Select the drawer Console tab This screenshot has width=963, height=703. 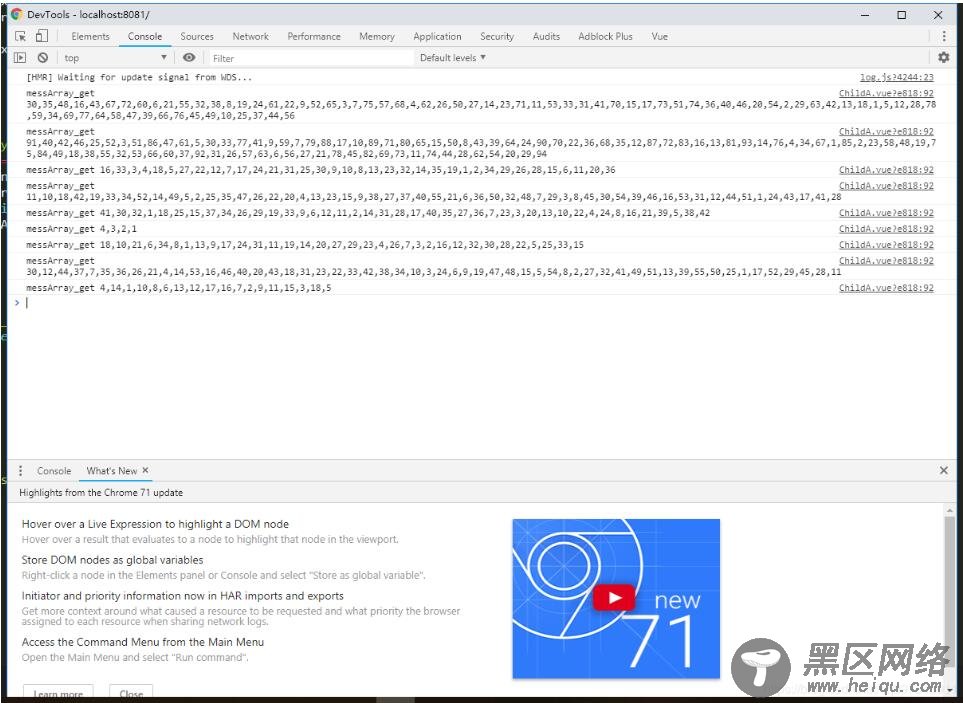(54, 471)
